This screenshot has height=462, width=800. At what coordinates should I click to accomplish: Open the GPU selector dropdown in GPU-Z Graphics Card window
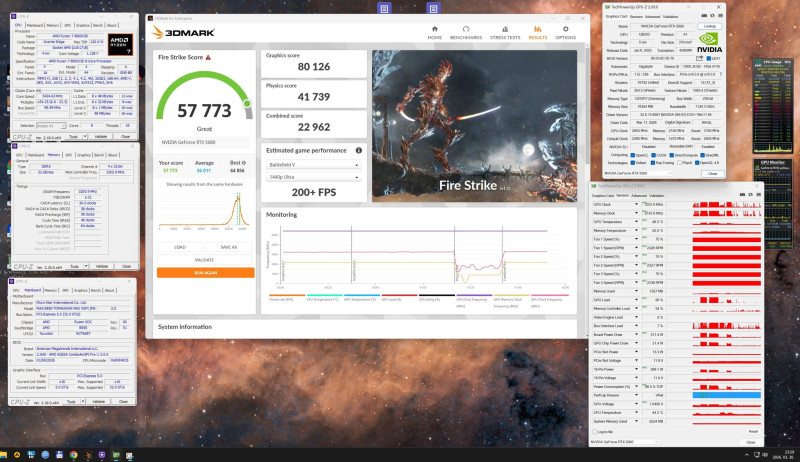(637, 173)
